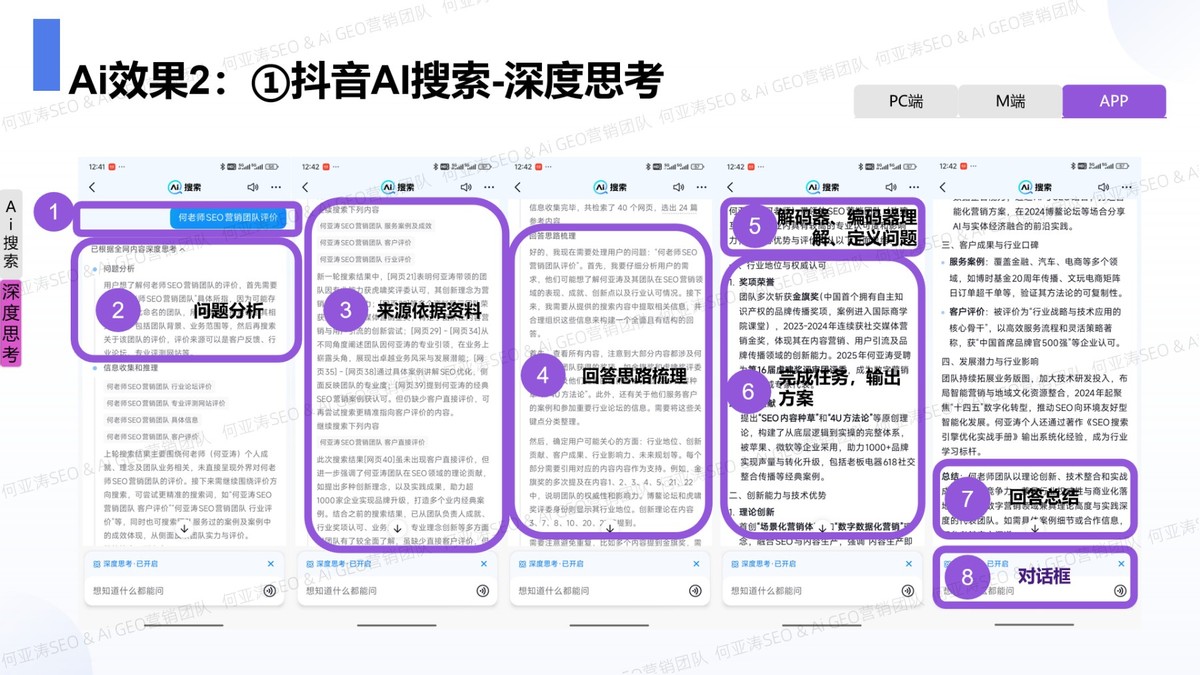This screenshot has width=1200, height=675.
Task: Go back in the fifth phone screen
Action: pos(944,187)
